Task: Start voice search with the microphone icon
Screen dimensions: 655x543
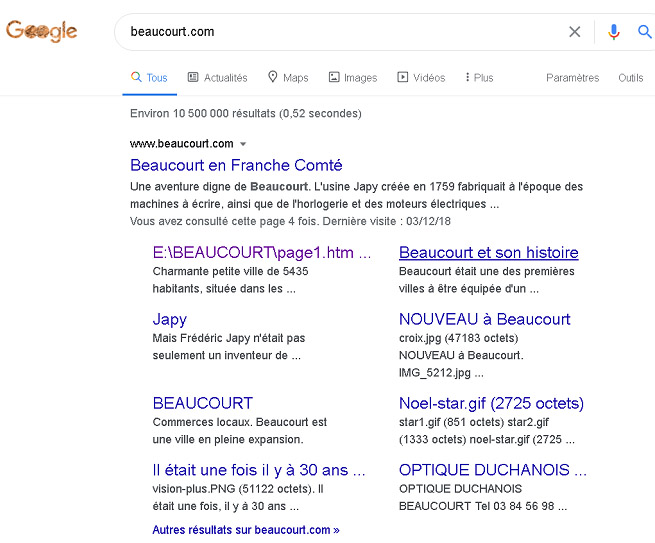Action: [x=614, y=32]
